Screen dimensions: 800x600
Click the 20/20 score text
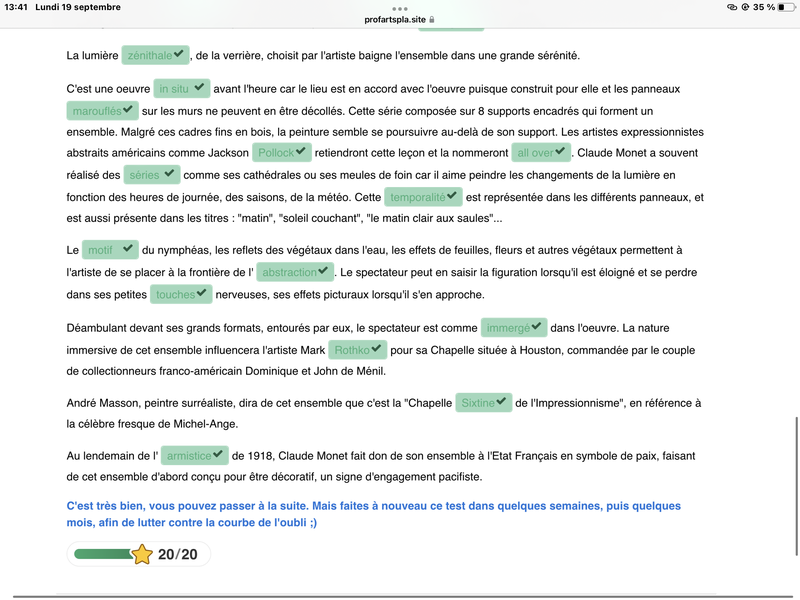coord(178,554)
